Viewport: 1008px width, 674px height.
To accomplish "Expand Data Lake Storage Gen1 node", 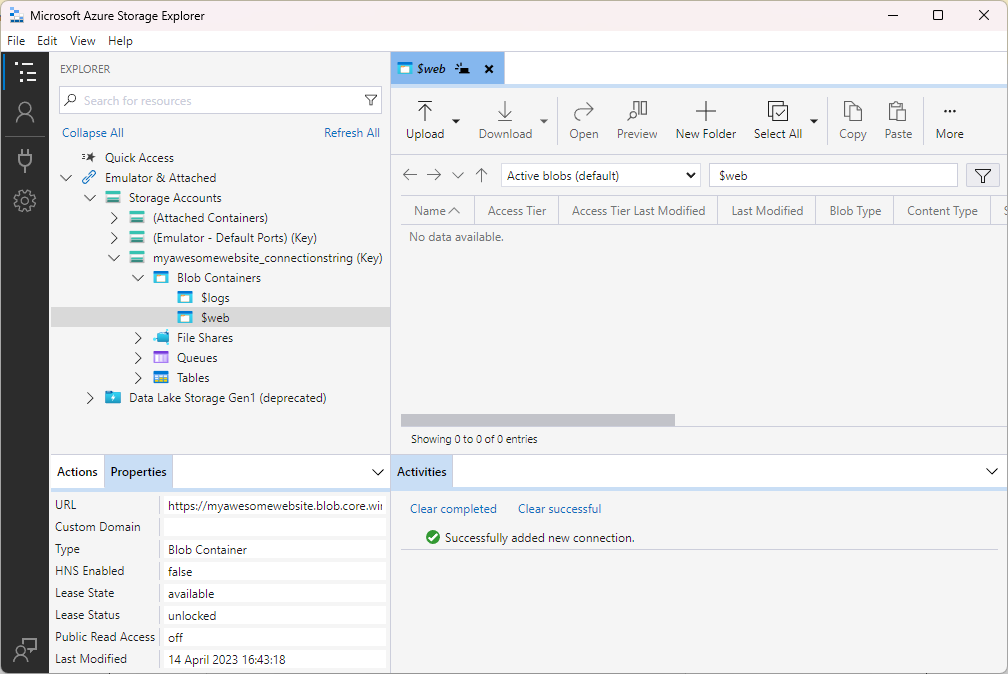I will [90, 398].
